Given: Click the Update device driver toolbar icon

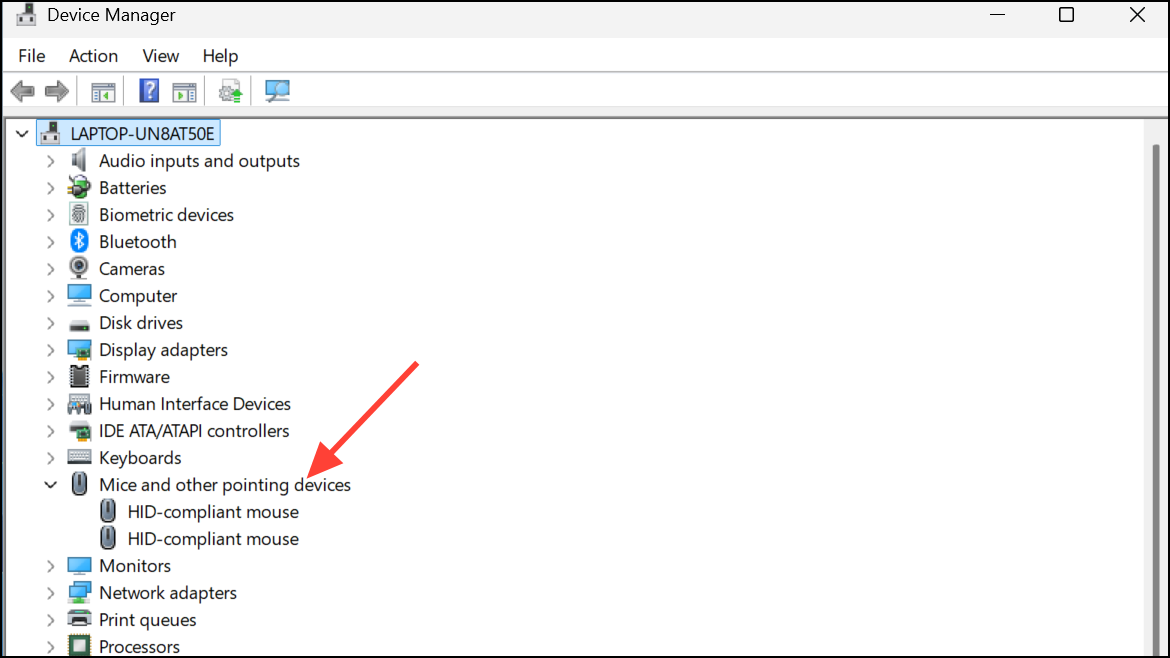Looking at the screenshot, I should point(231,92).
